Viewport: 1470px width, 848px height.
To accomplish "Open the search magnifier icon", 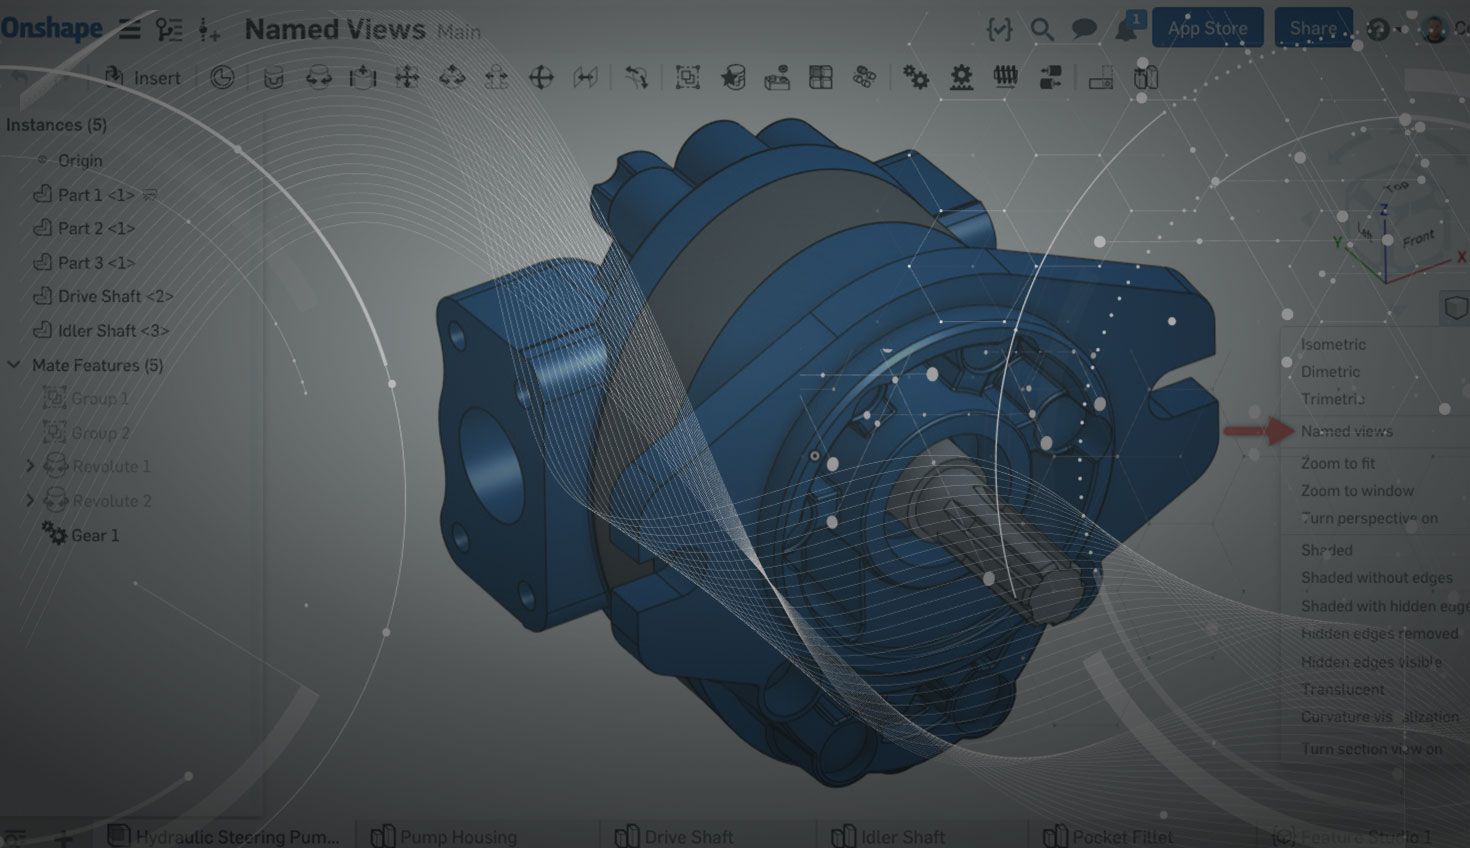I will coord(1042,30).
